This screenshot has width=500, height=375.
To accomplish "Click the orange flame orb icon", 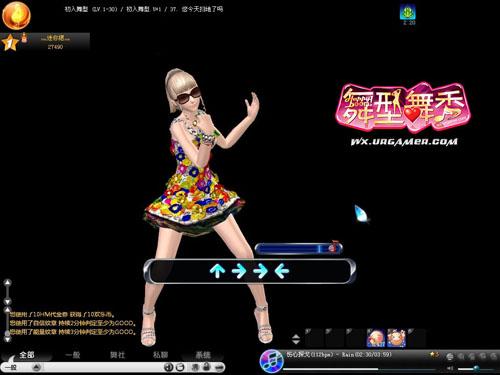I will pos(16,15).
